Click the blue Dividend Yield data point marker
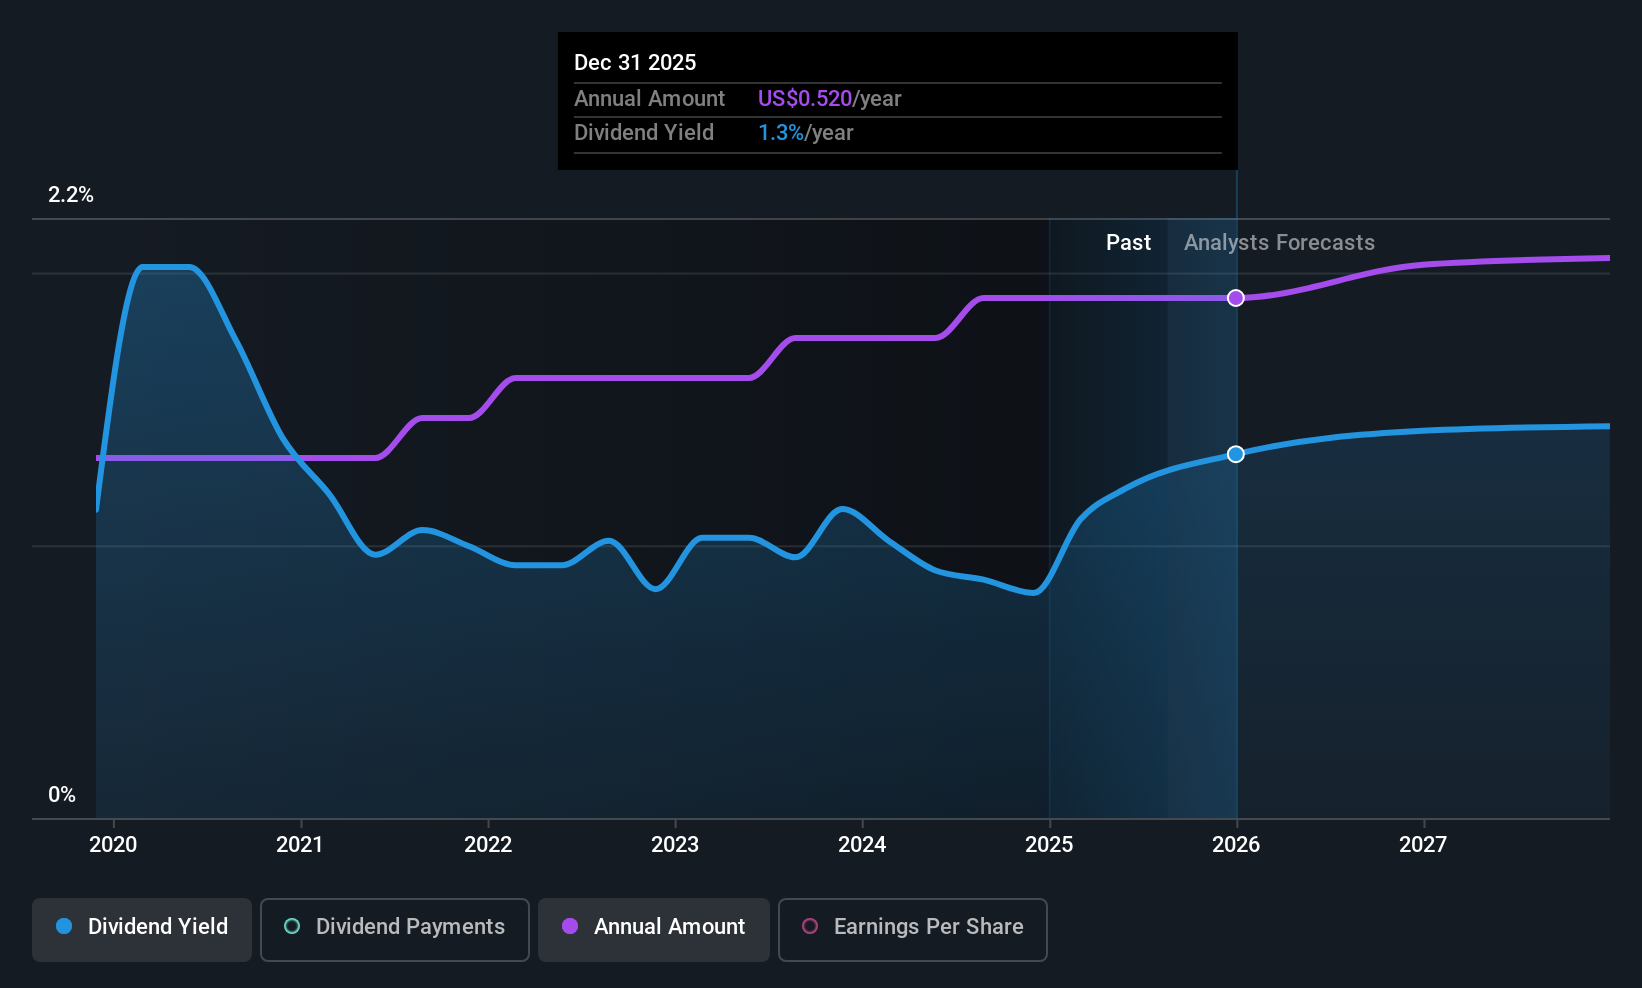This screenshot has width=1642, height=988. pyautogui.click(x=1236, y=454)
